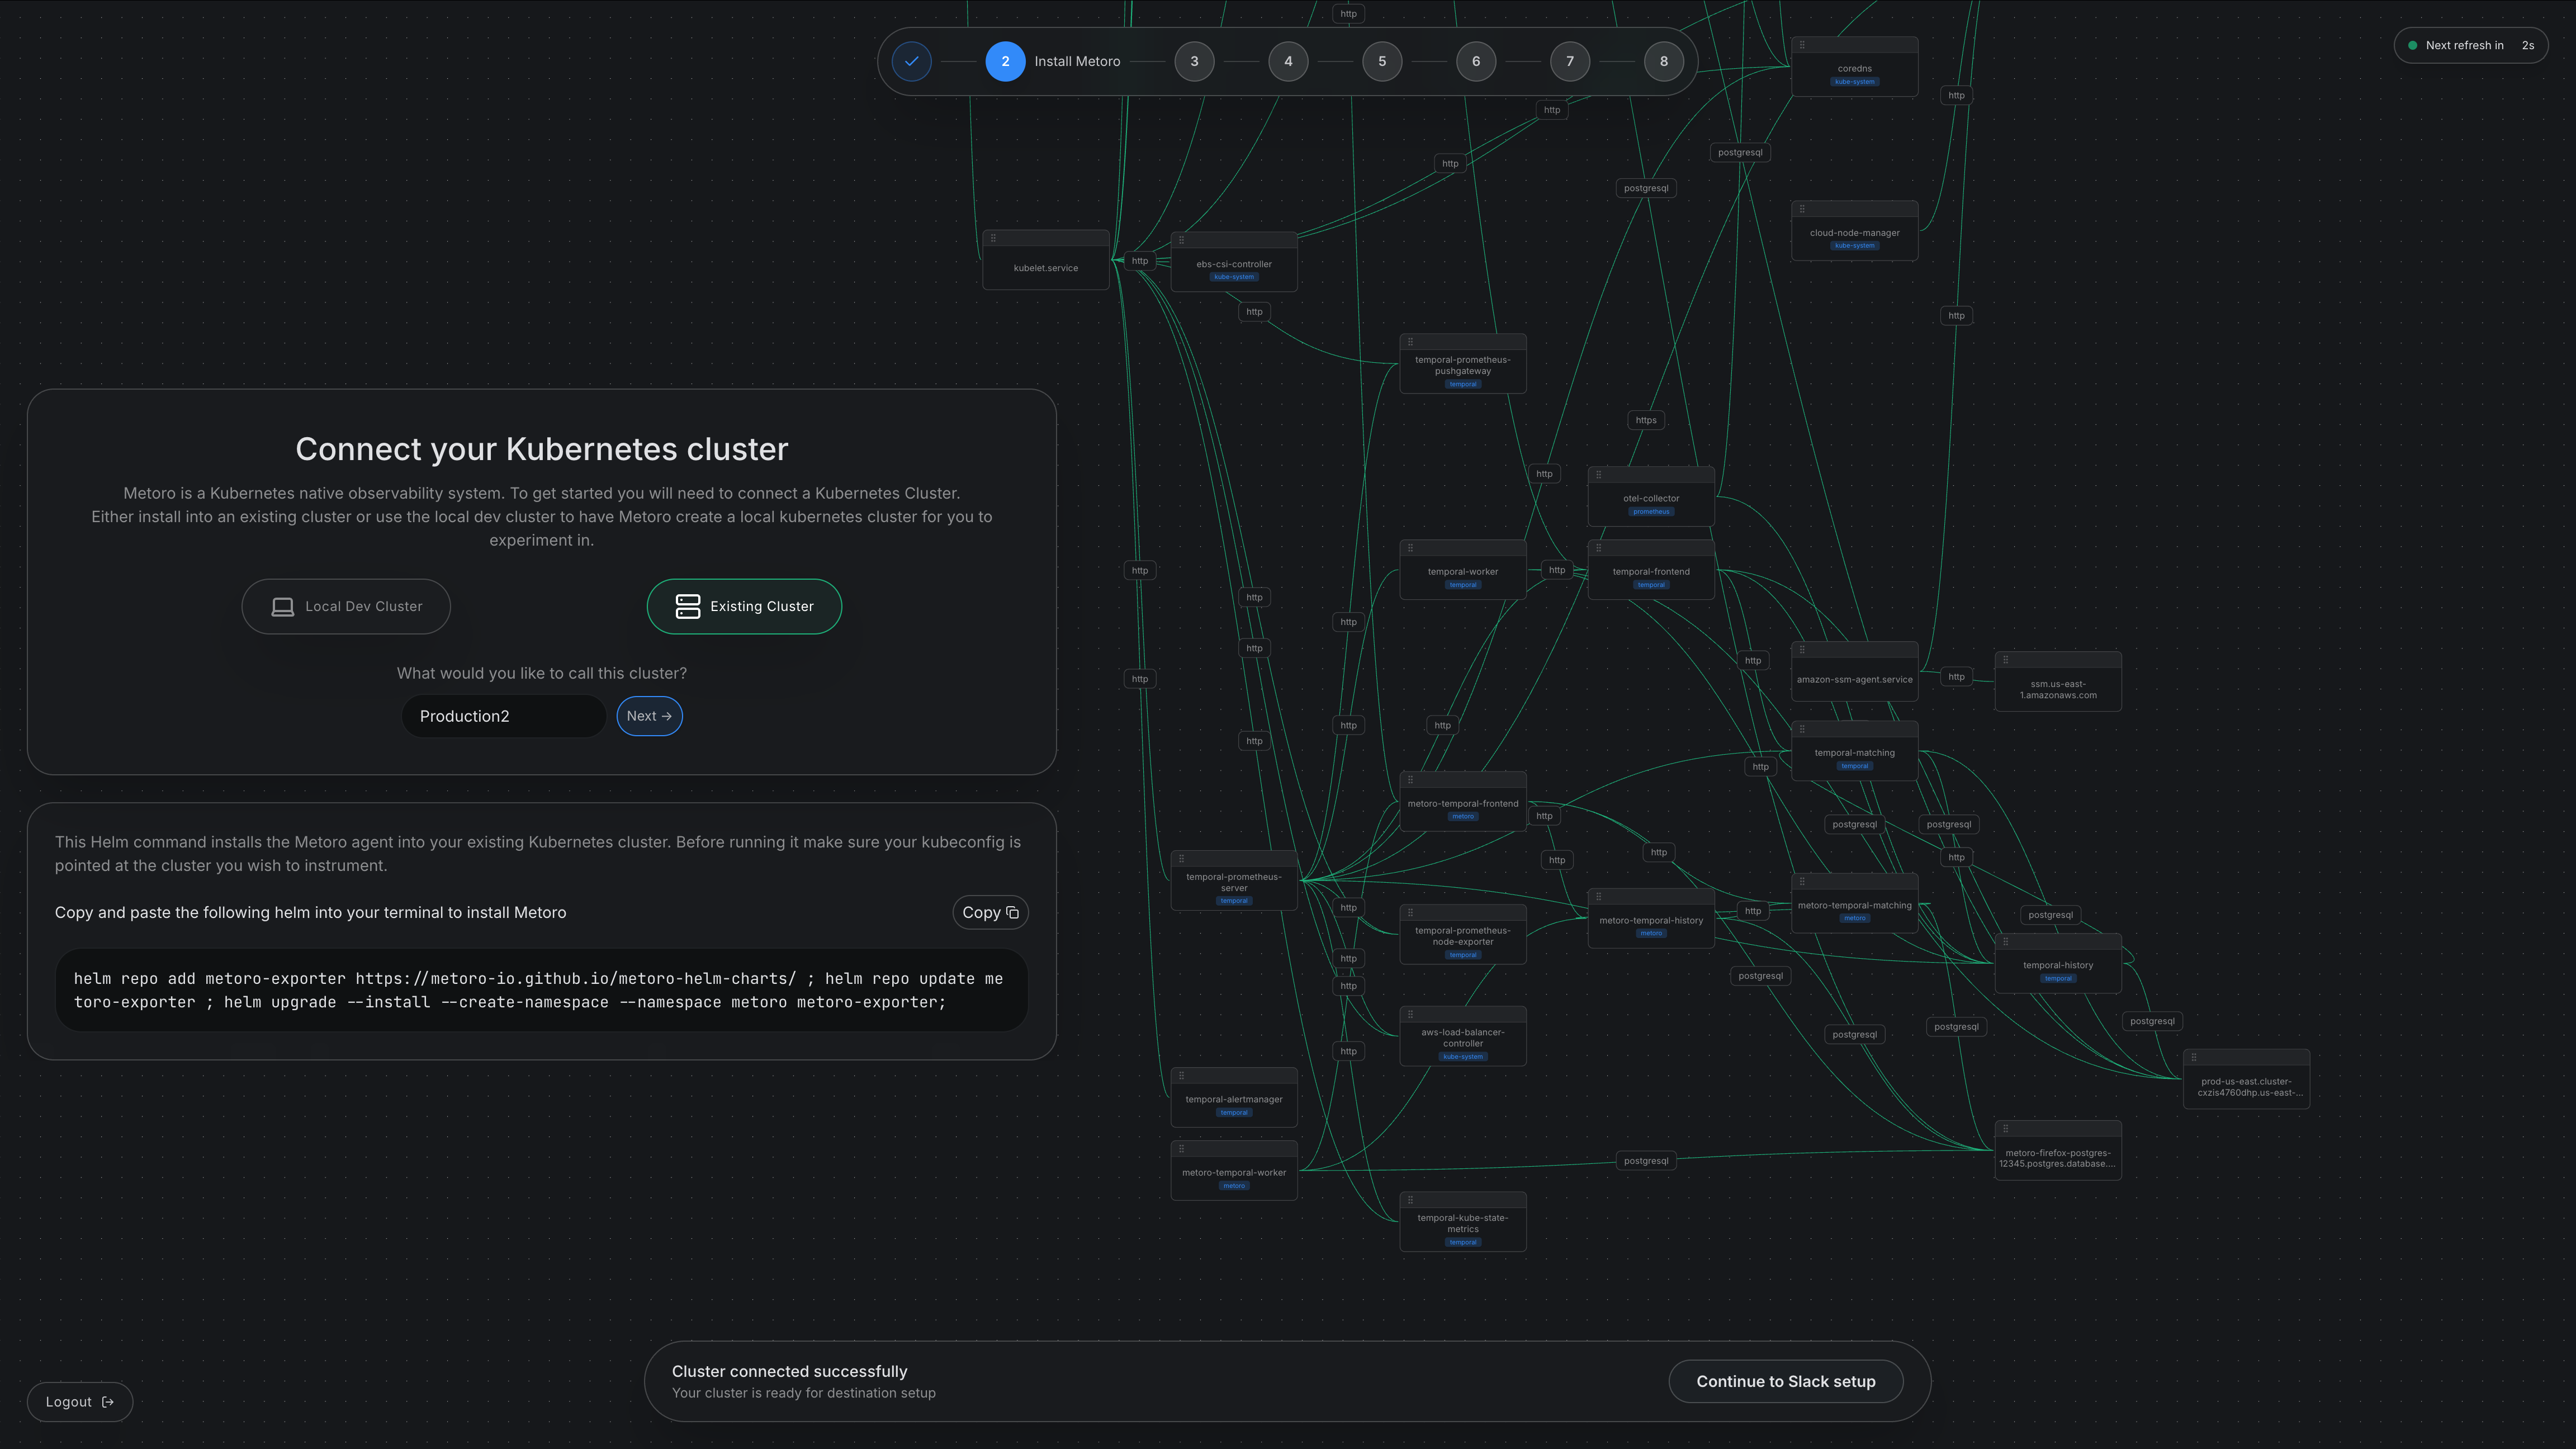Grab the drag handle on temporal-frontend node
Viewport: 2576px width, 1449px height.
(x=1598, y=548)
